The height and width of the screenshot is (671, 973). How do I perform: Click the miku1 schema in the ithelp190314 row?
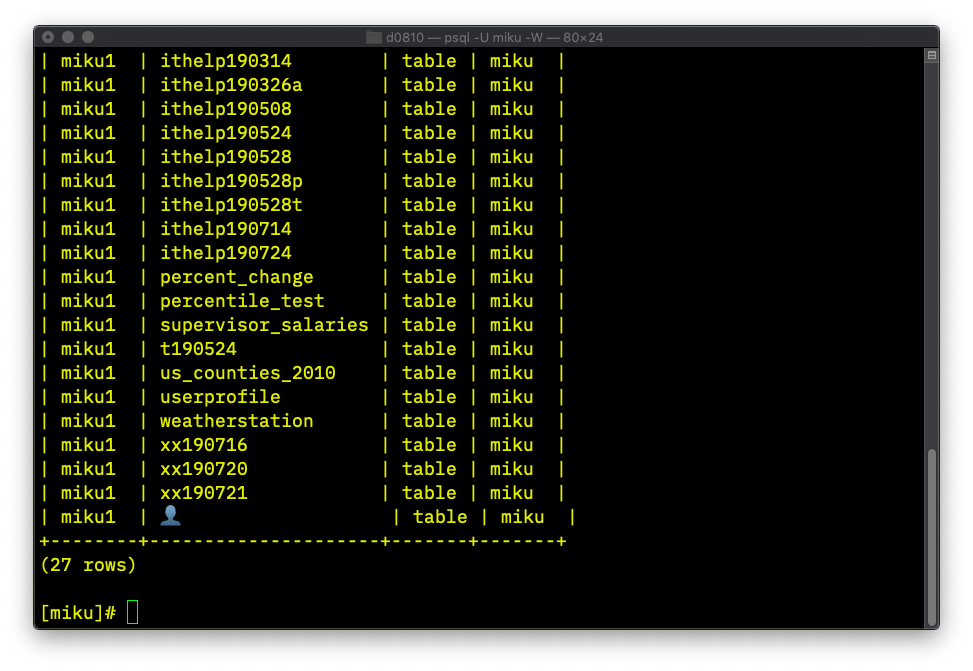click(88, 61)
